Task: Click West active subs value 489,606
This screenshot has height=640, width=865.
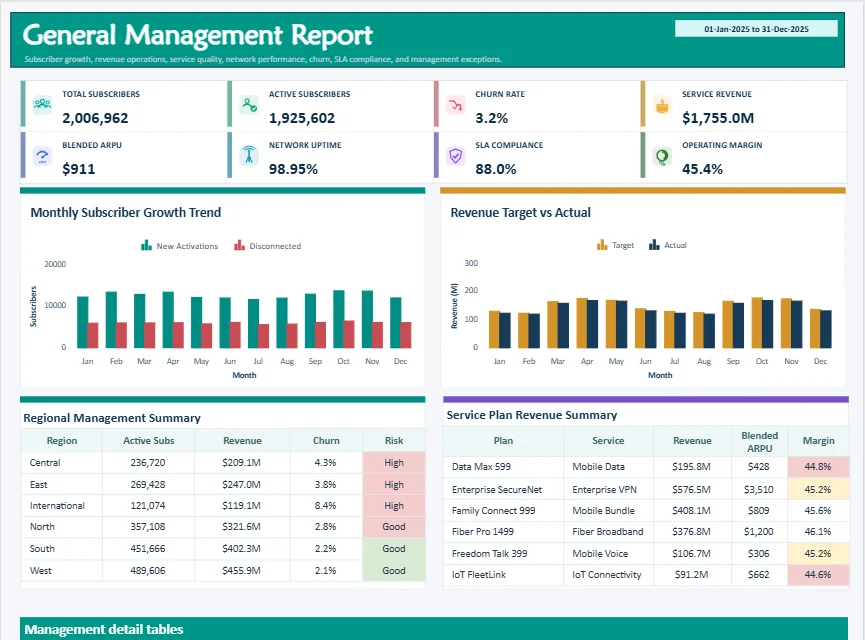Action: pyautogui.click(x=148, y=570)
